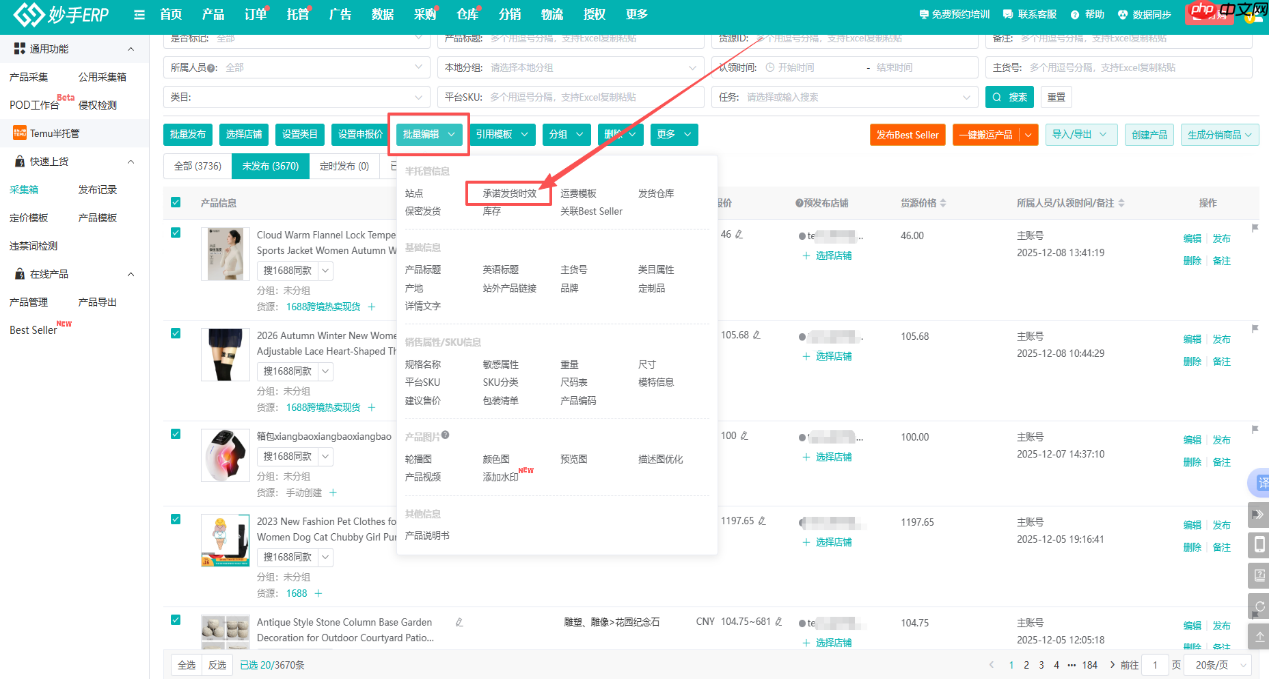Viewport: 1269px width, 679px height.
Task: Click the hamburger menu icon beside the logo
Action: coord(139,14)
